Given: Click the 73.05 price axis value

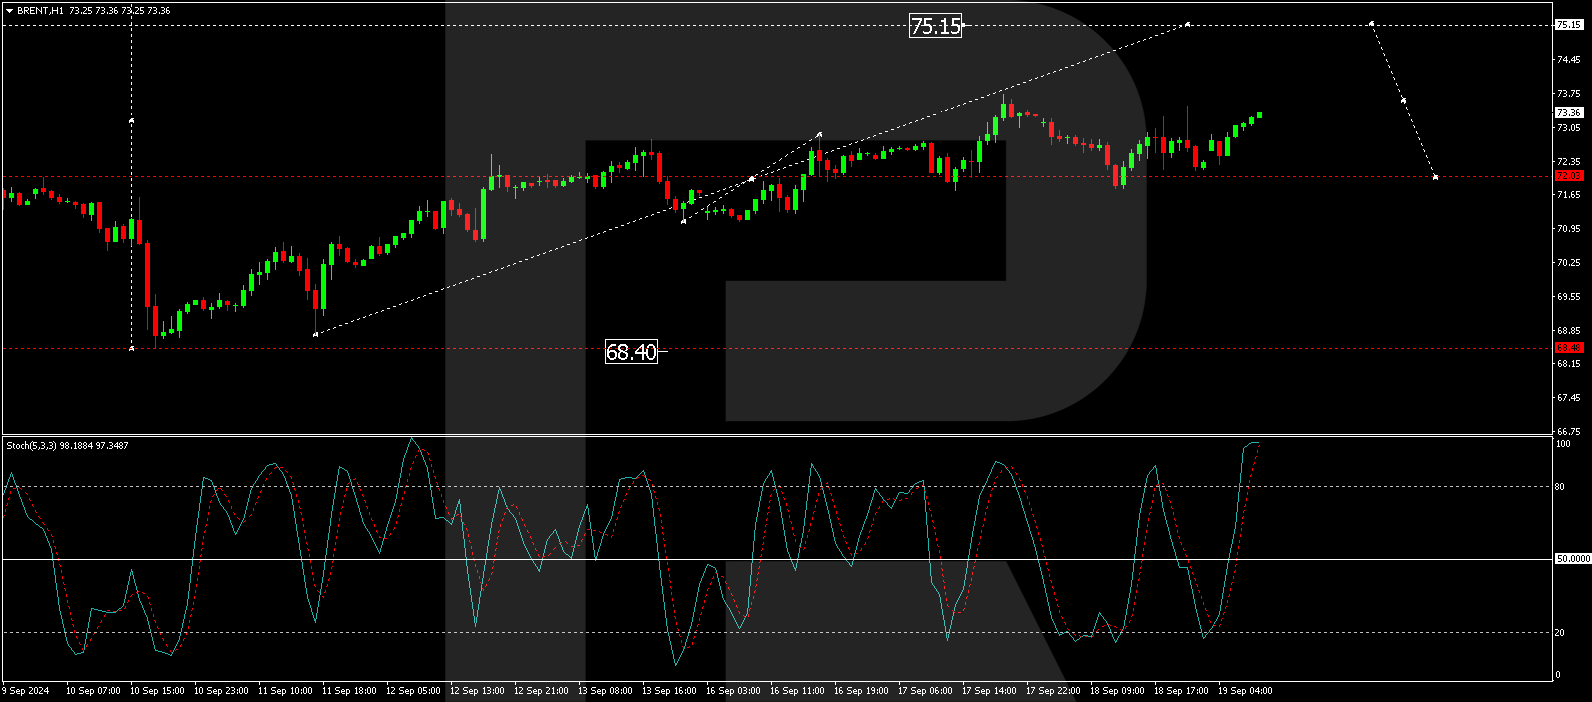Looking at the screenshot, I should [1569, 128].
